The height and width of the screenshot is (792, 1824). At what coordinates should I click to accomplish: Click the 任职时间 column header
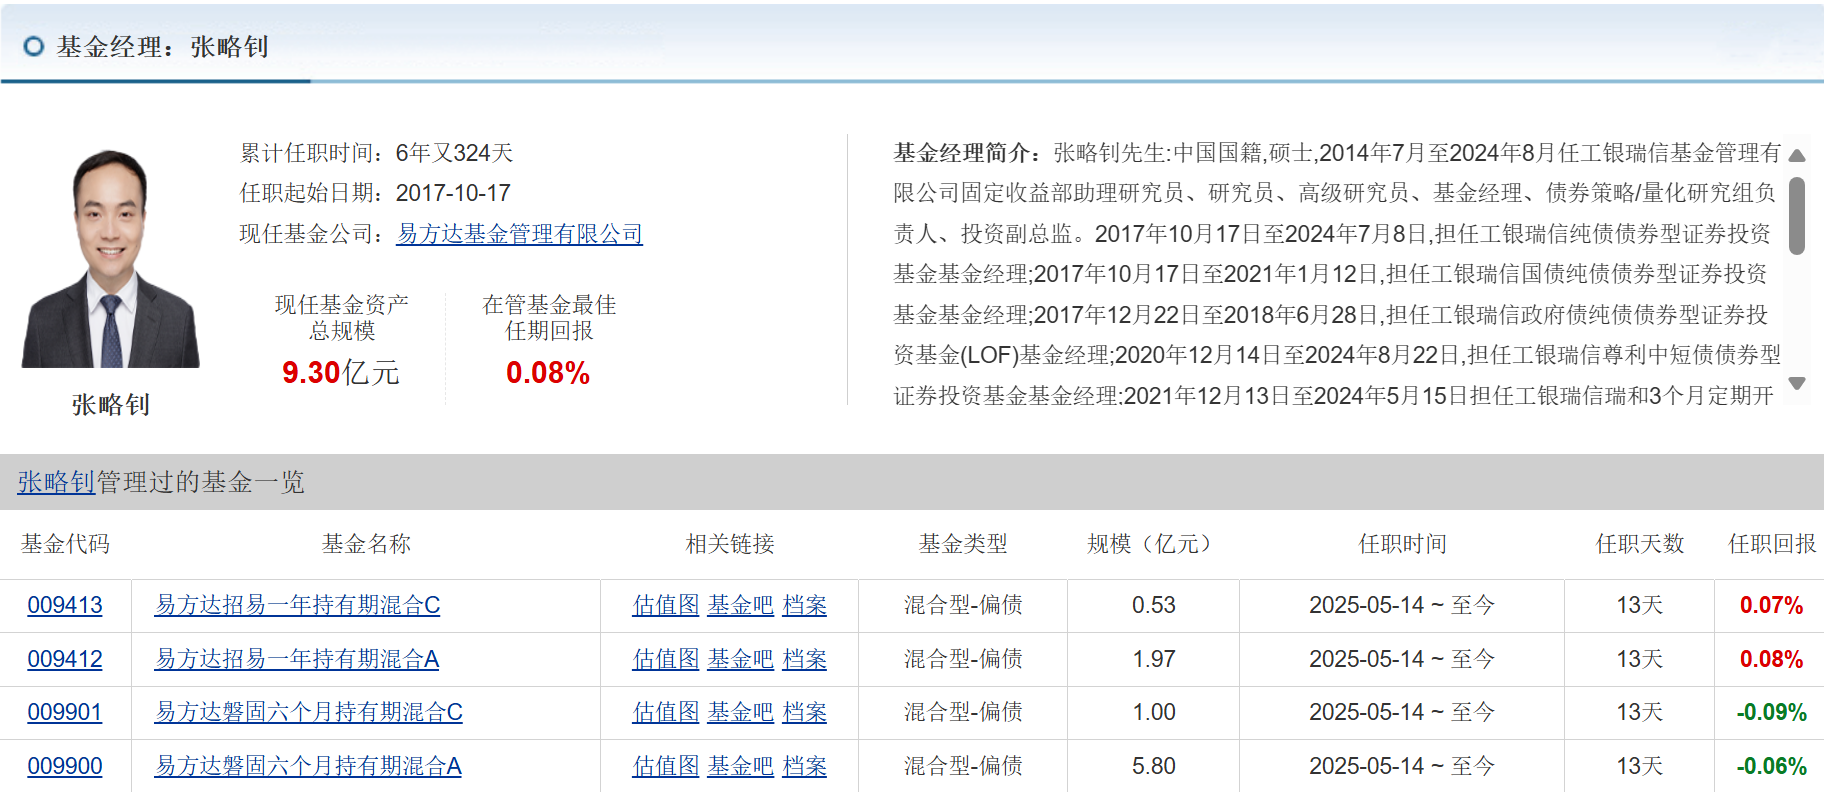[1402, 544]
